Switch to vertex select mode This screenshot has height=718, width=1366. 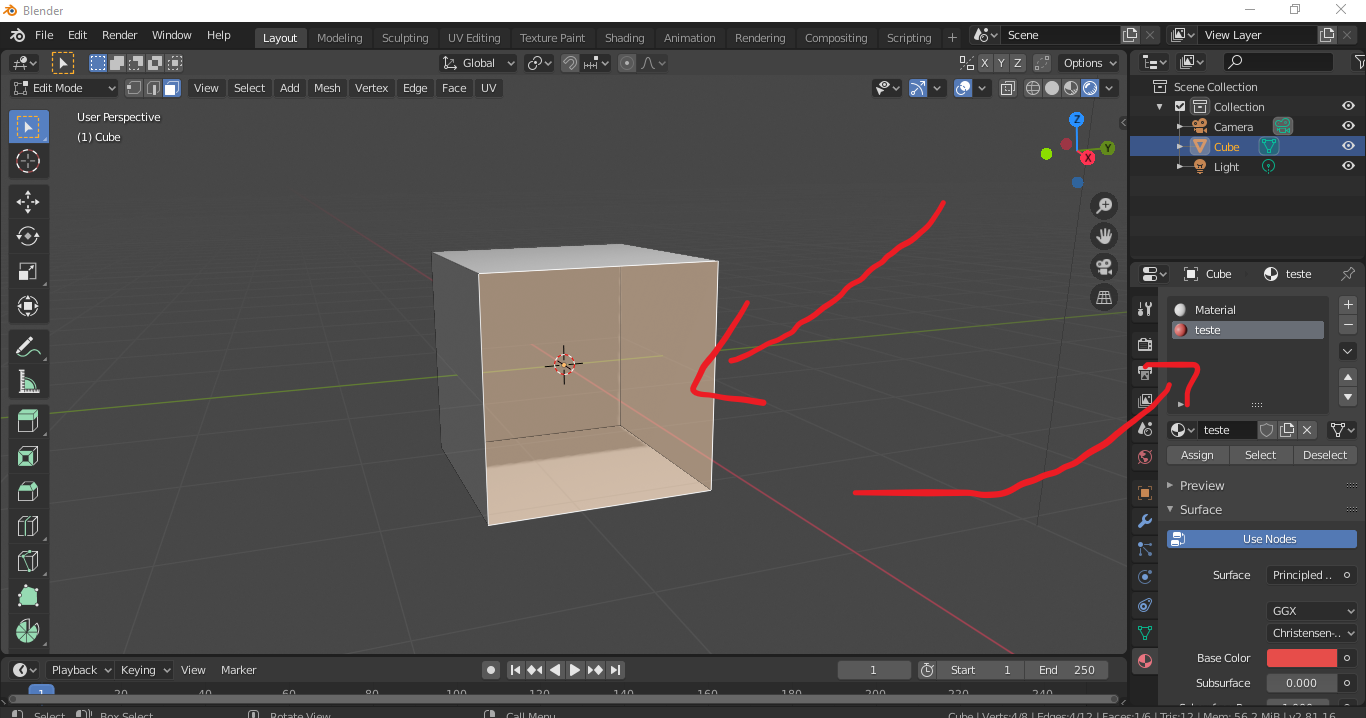(x=134, y=88)
